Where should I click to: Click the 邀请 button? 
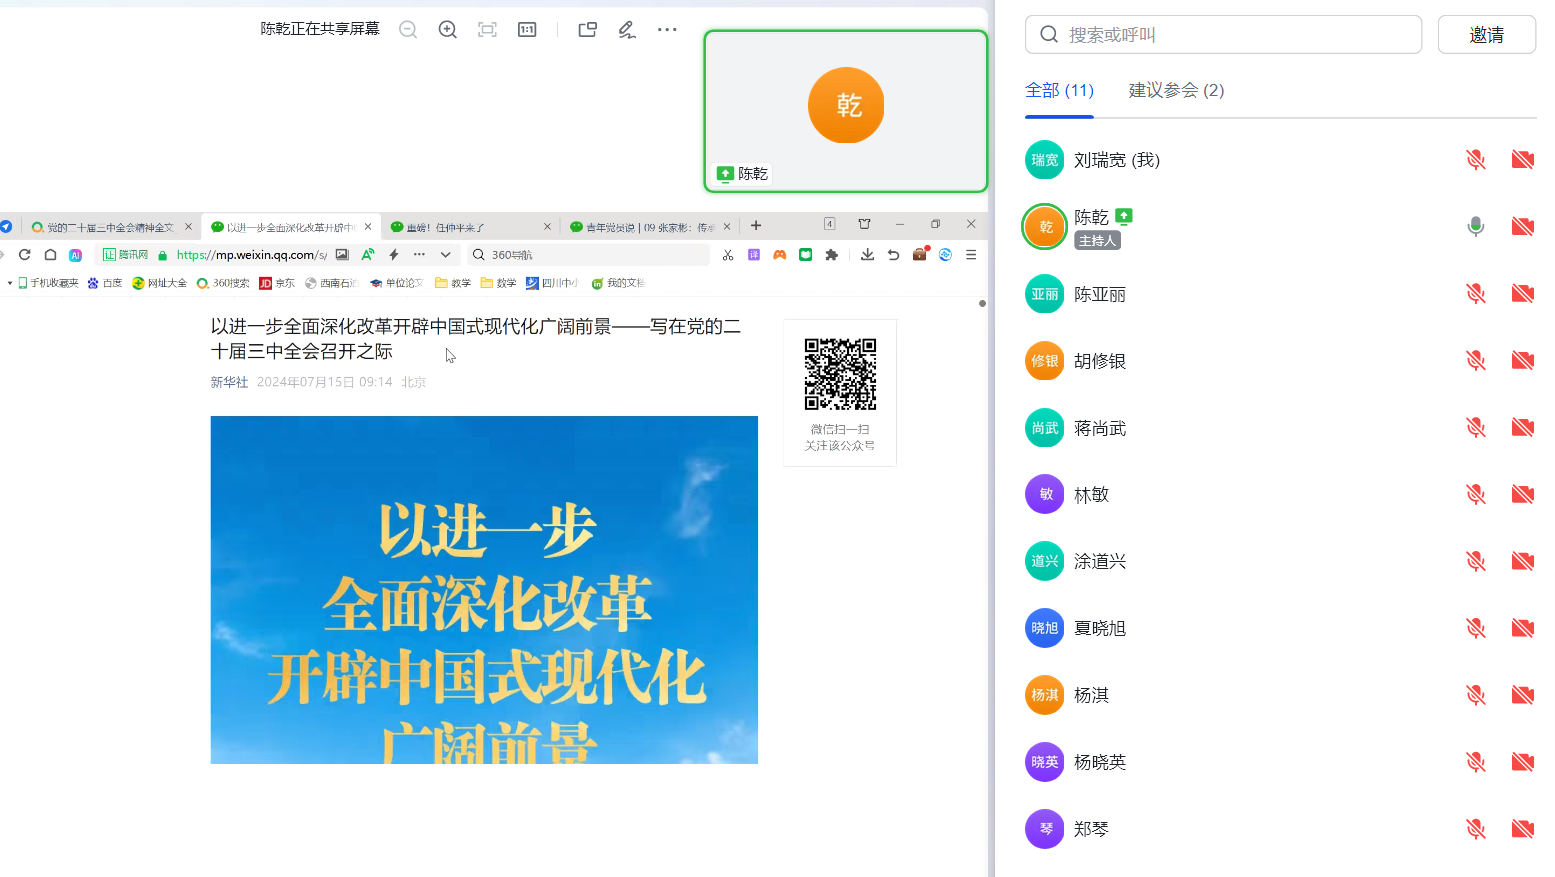point(1486,35)
